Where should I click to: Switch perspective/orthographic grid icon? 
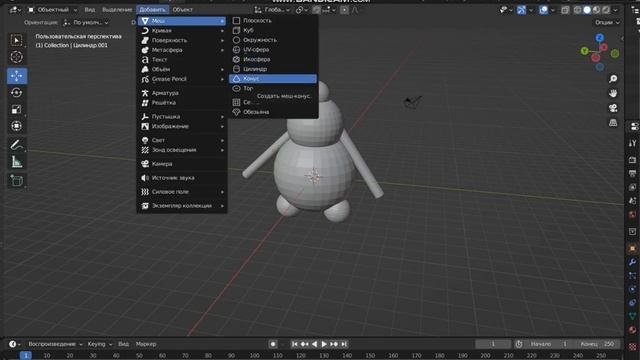(x=613, y=123)
